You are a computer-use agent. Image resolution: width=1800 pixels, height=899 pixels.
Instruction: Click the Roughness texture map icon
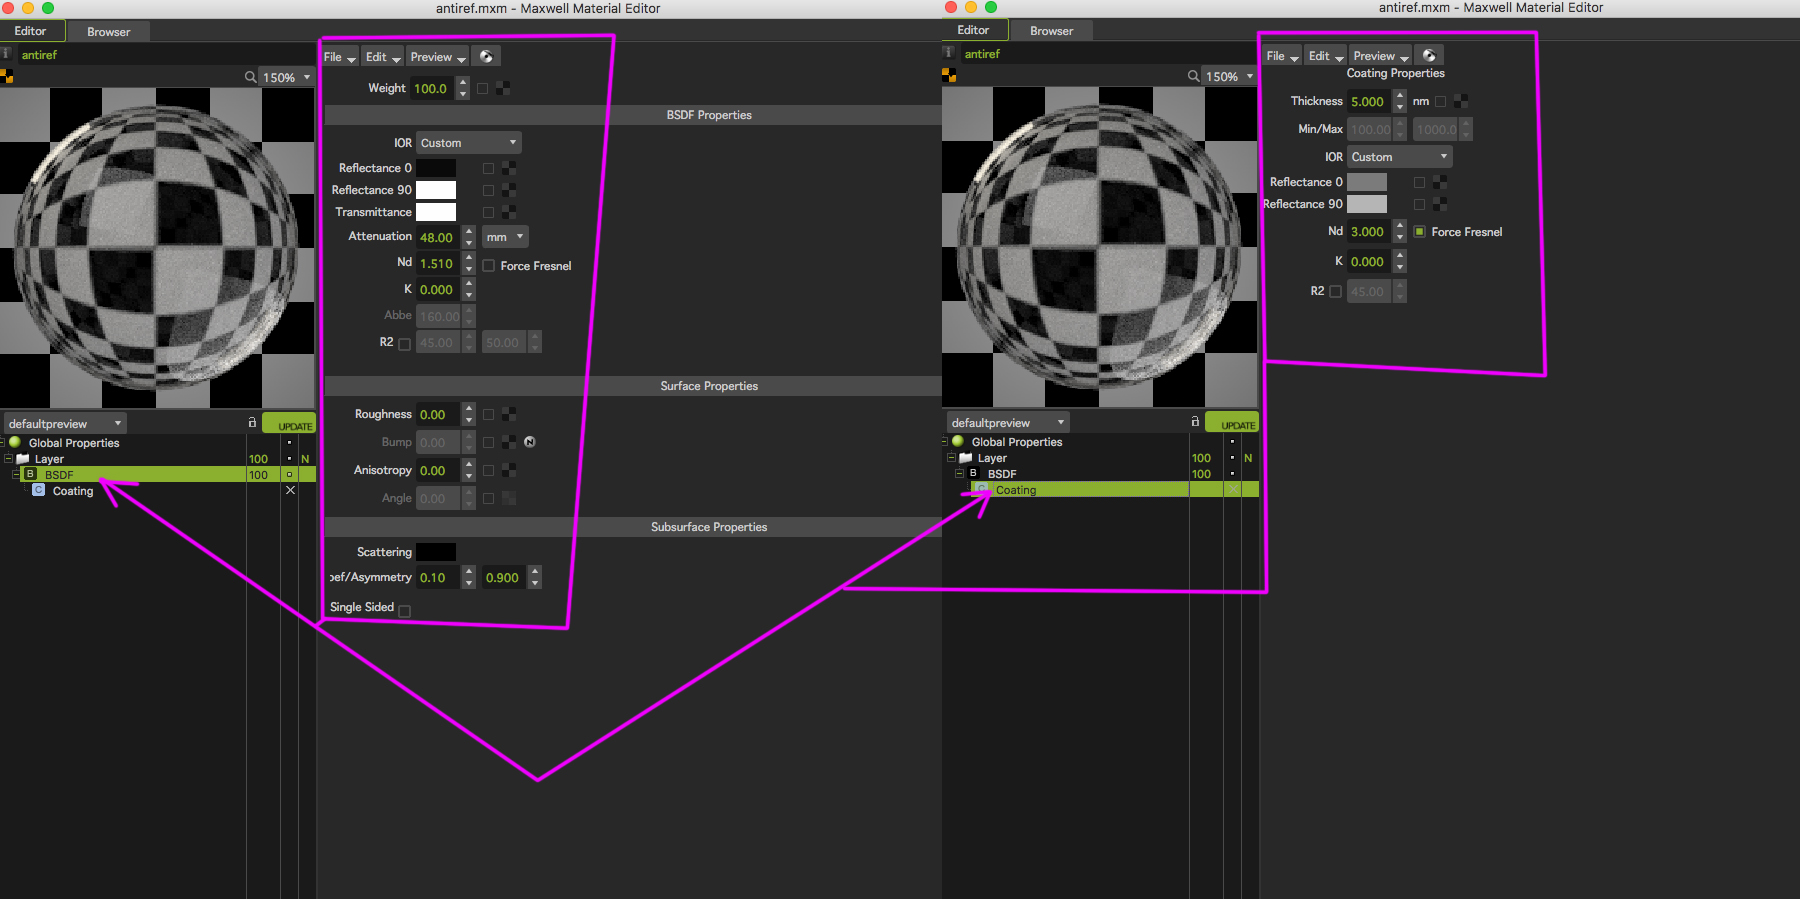click(x=509, y=414)
